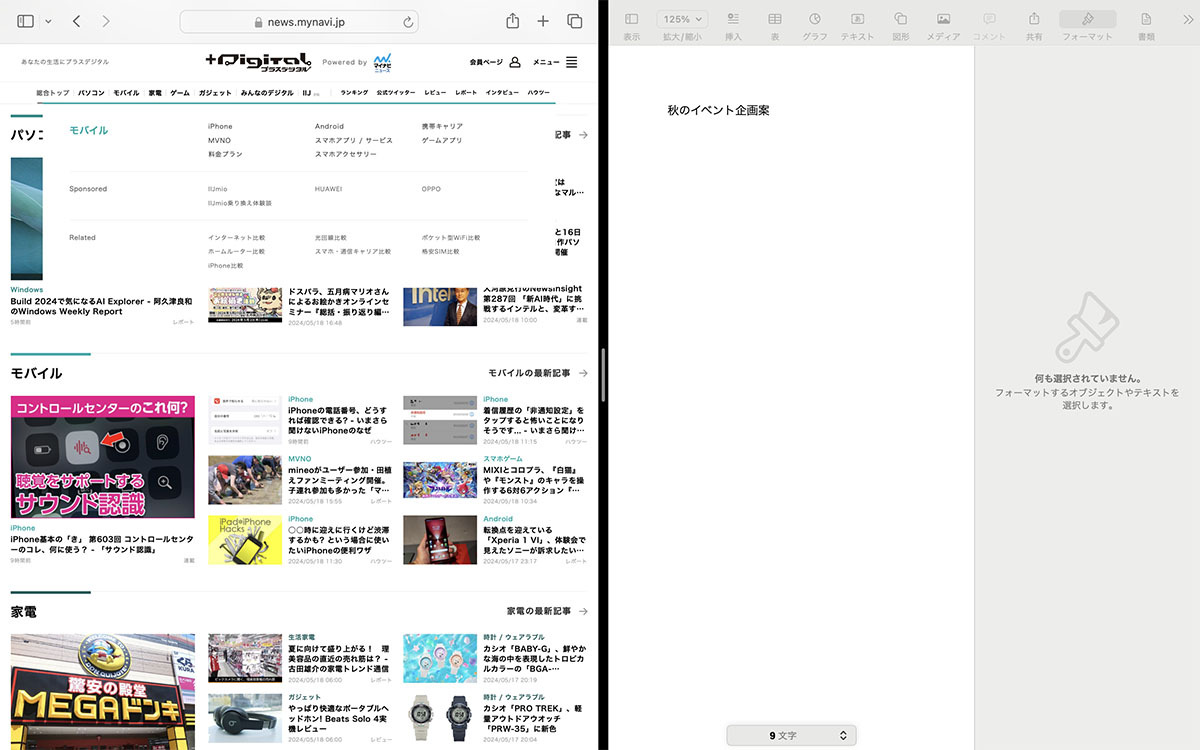Choose iPhone in the モバイル dropdown menu
This screenshot has height=750, width=1200.
(x=220, y=126)
